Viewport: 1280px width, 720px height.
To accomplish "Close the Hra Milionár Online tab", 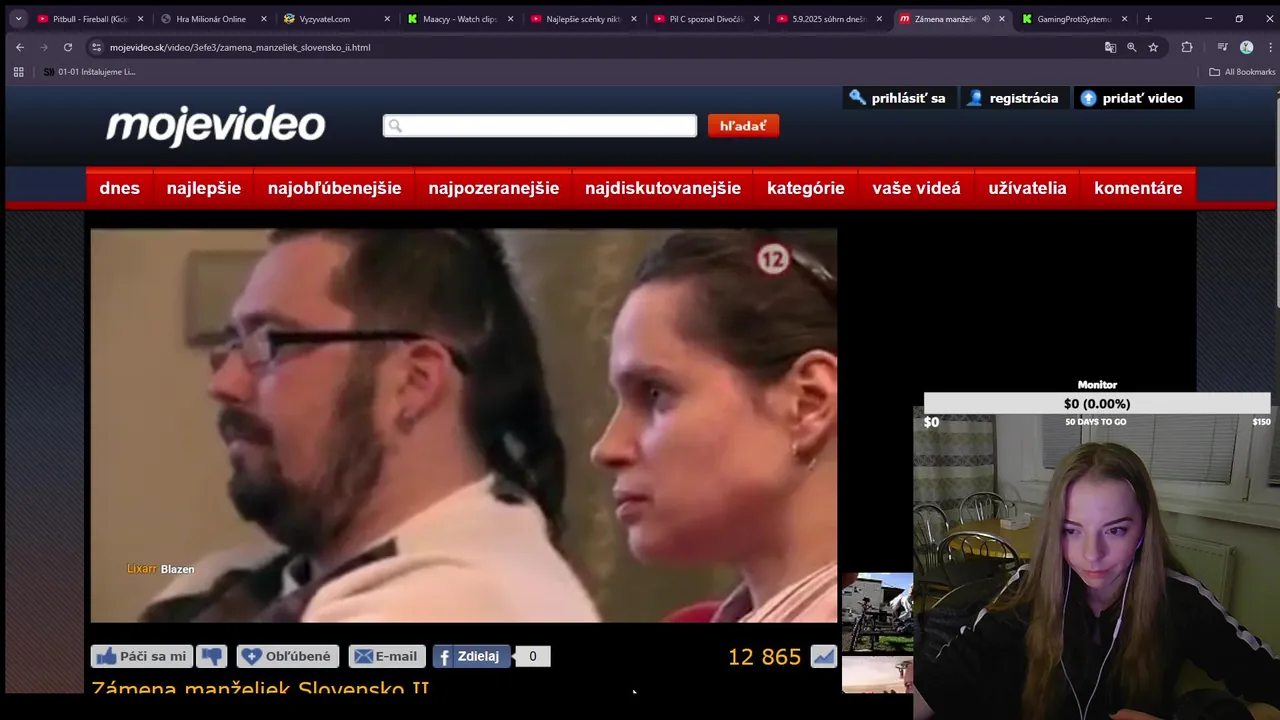I will pos(264,19).
